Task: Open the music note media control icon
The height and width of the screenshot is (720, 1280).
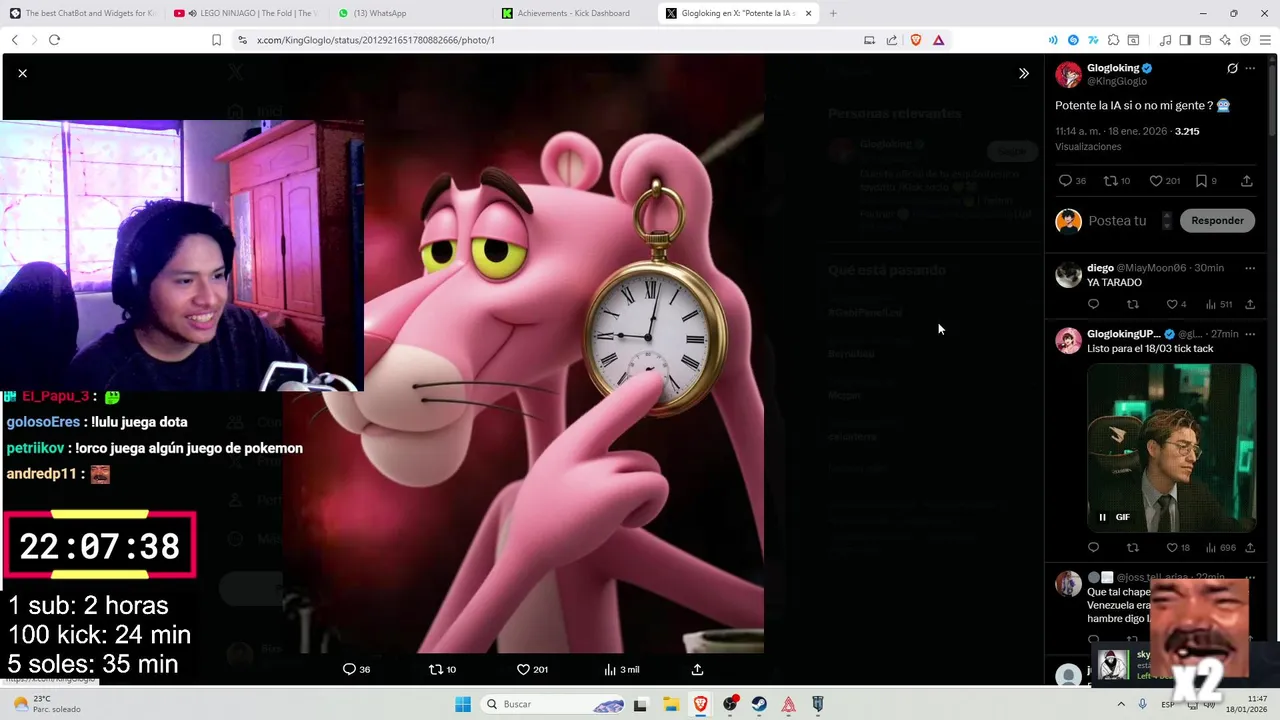Action: (1165, 40)
